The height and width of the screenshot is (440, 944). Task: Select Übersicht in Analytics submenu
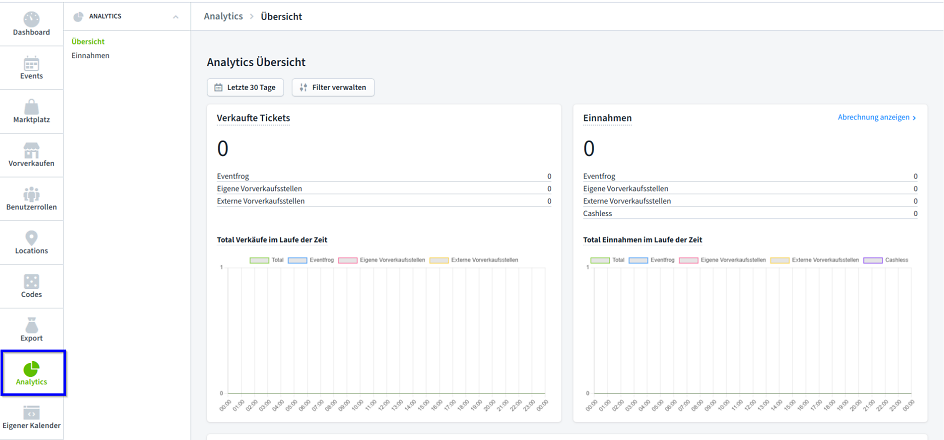click(x=88, y=41)
